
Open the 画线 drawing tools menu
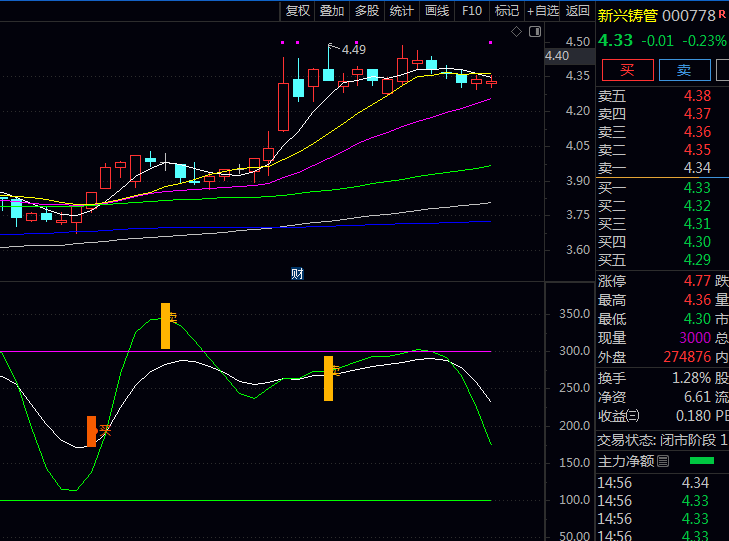click(x=437, y=11)
